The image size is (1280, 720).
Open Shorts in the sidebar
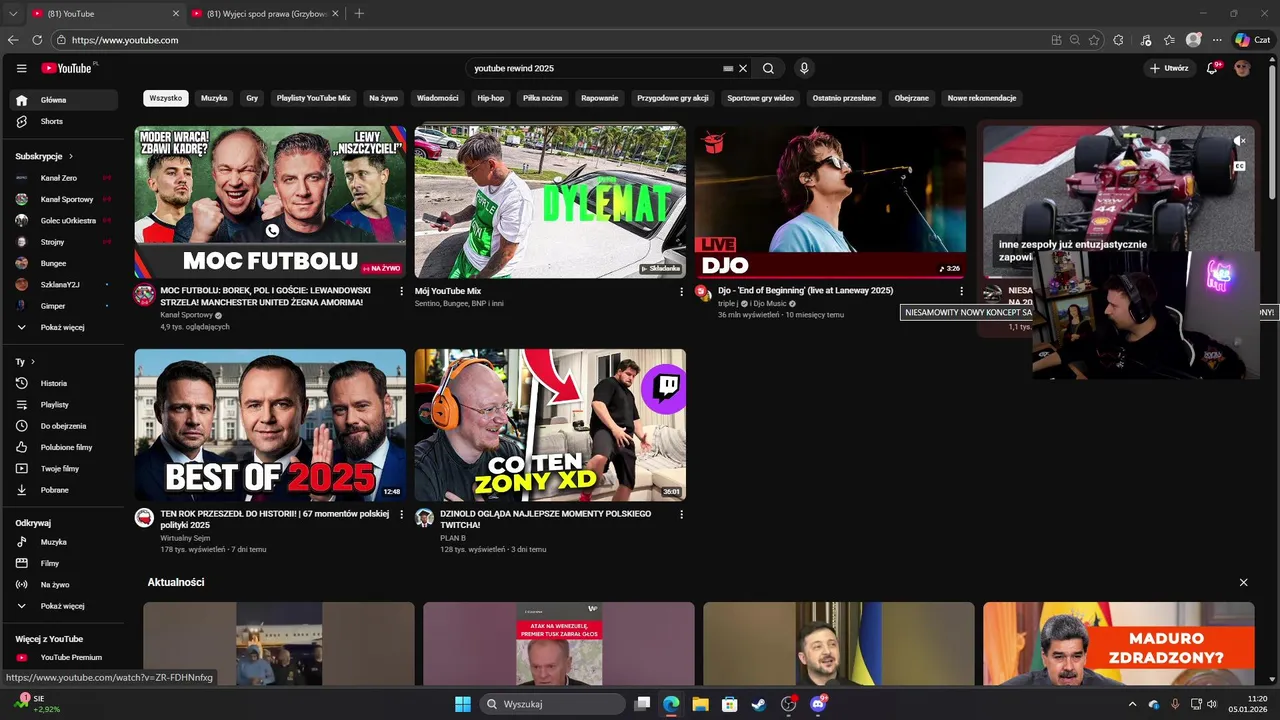64,121
